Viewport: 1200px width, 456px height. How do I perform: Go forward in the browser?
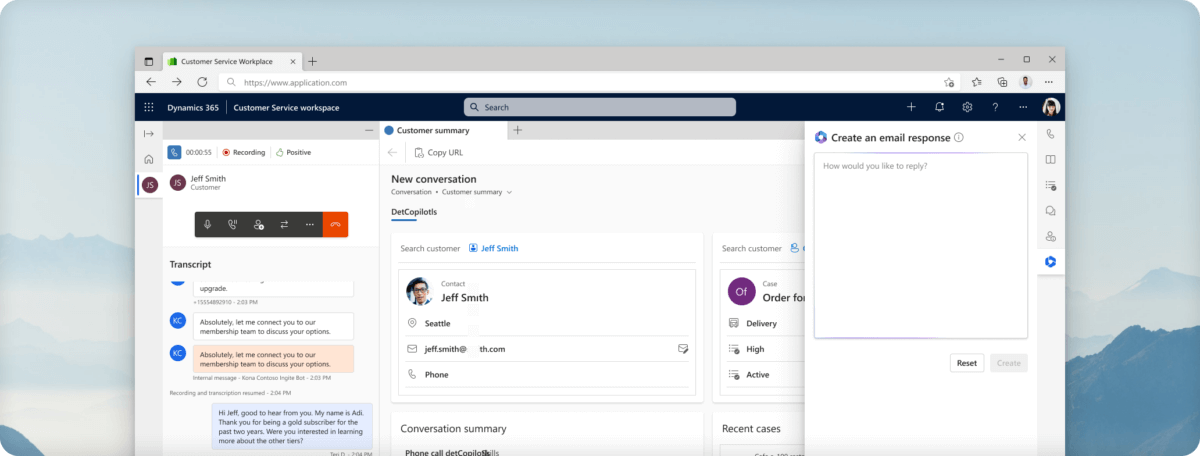point(177,82)
